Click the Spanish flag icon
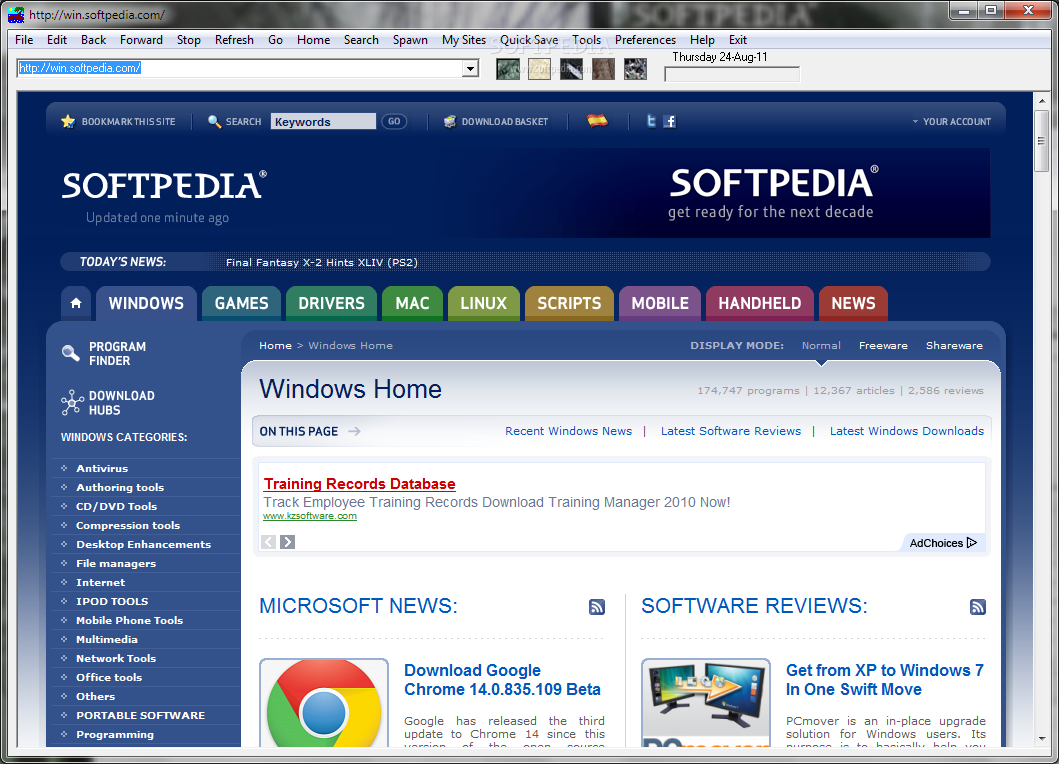The width and height of the screenshot is (1059, 764). tap(597, 121)
